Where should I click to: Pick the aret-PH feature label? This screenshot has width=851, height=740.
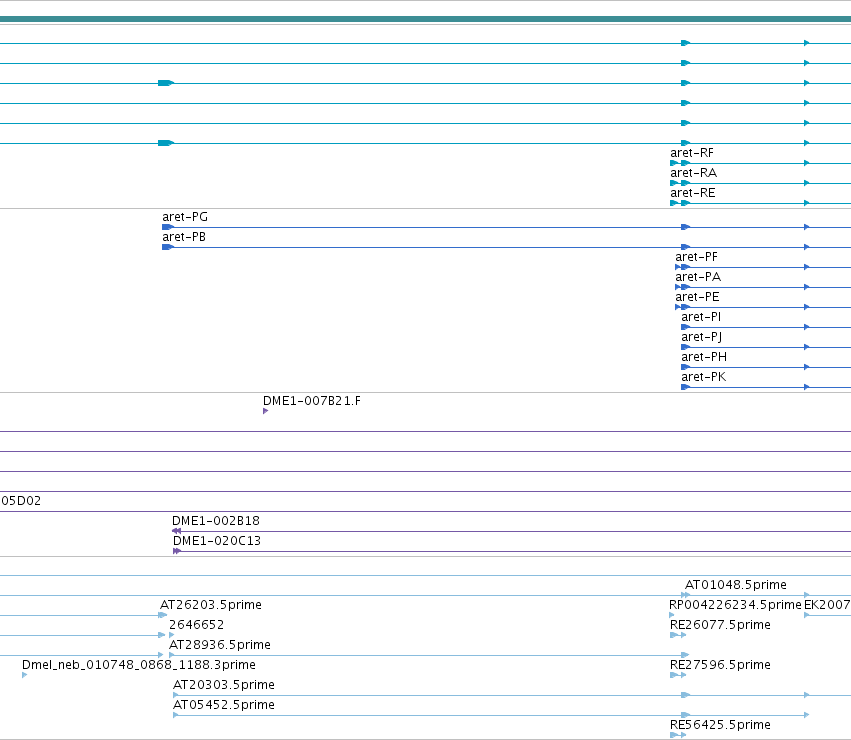tap(704, 357)
